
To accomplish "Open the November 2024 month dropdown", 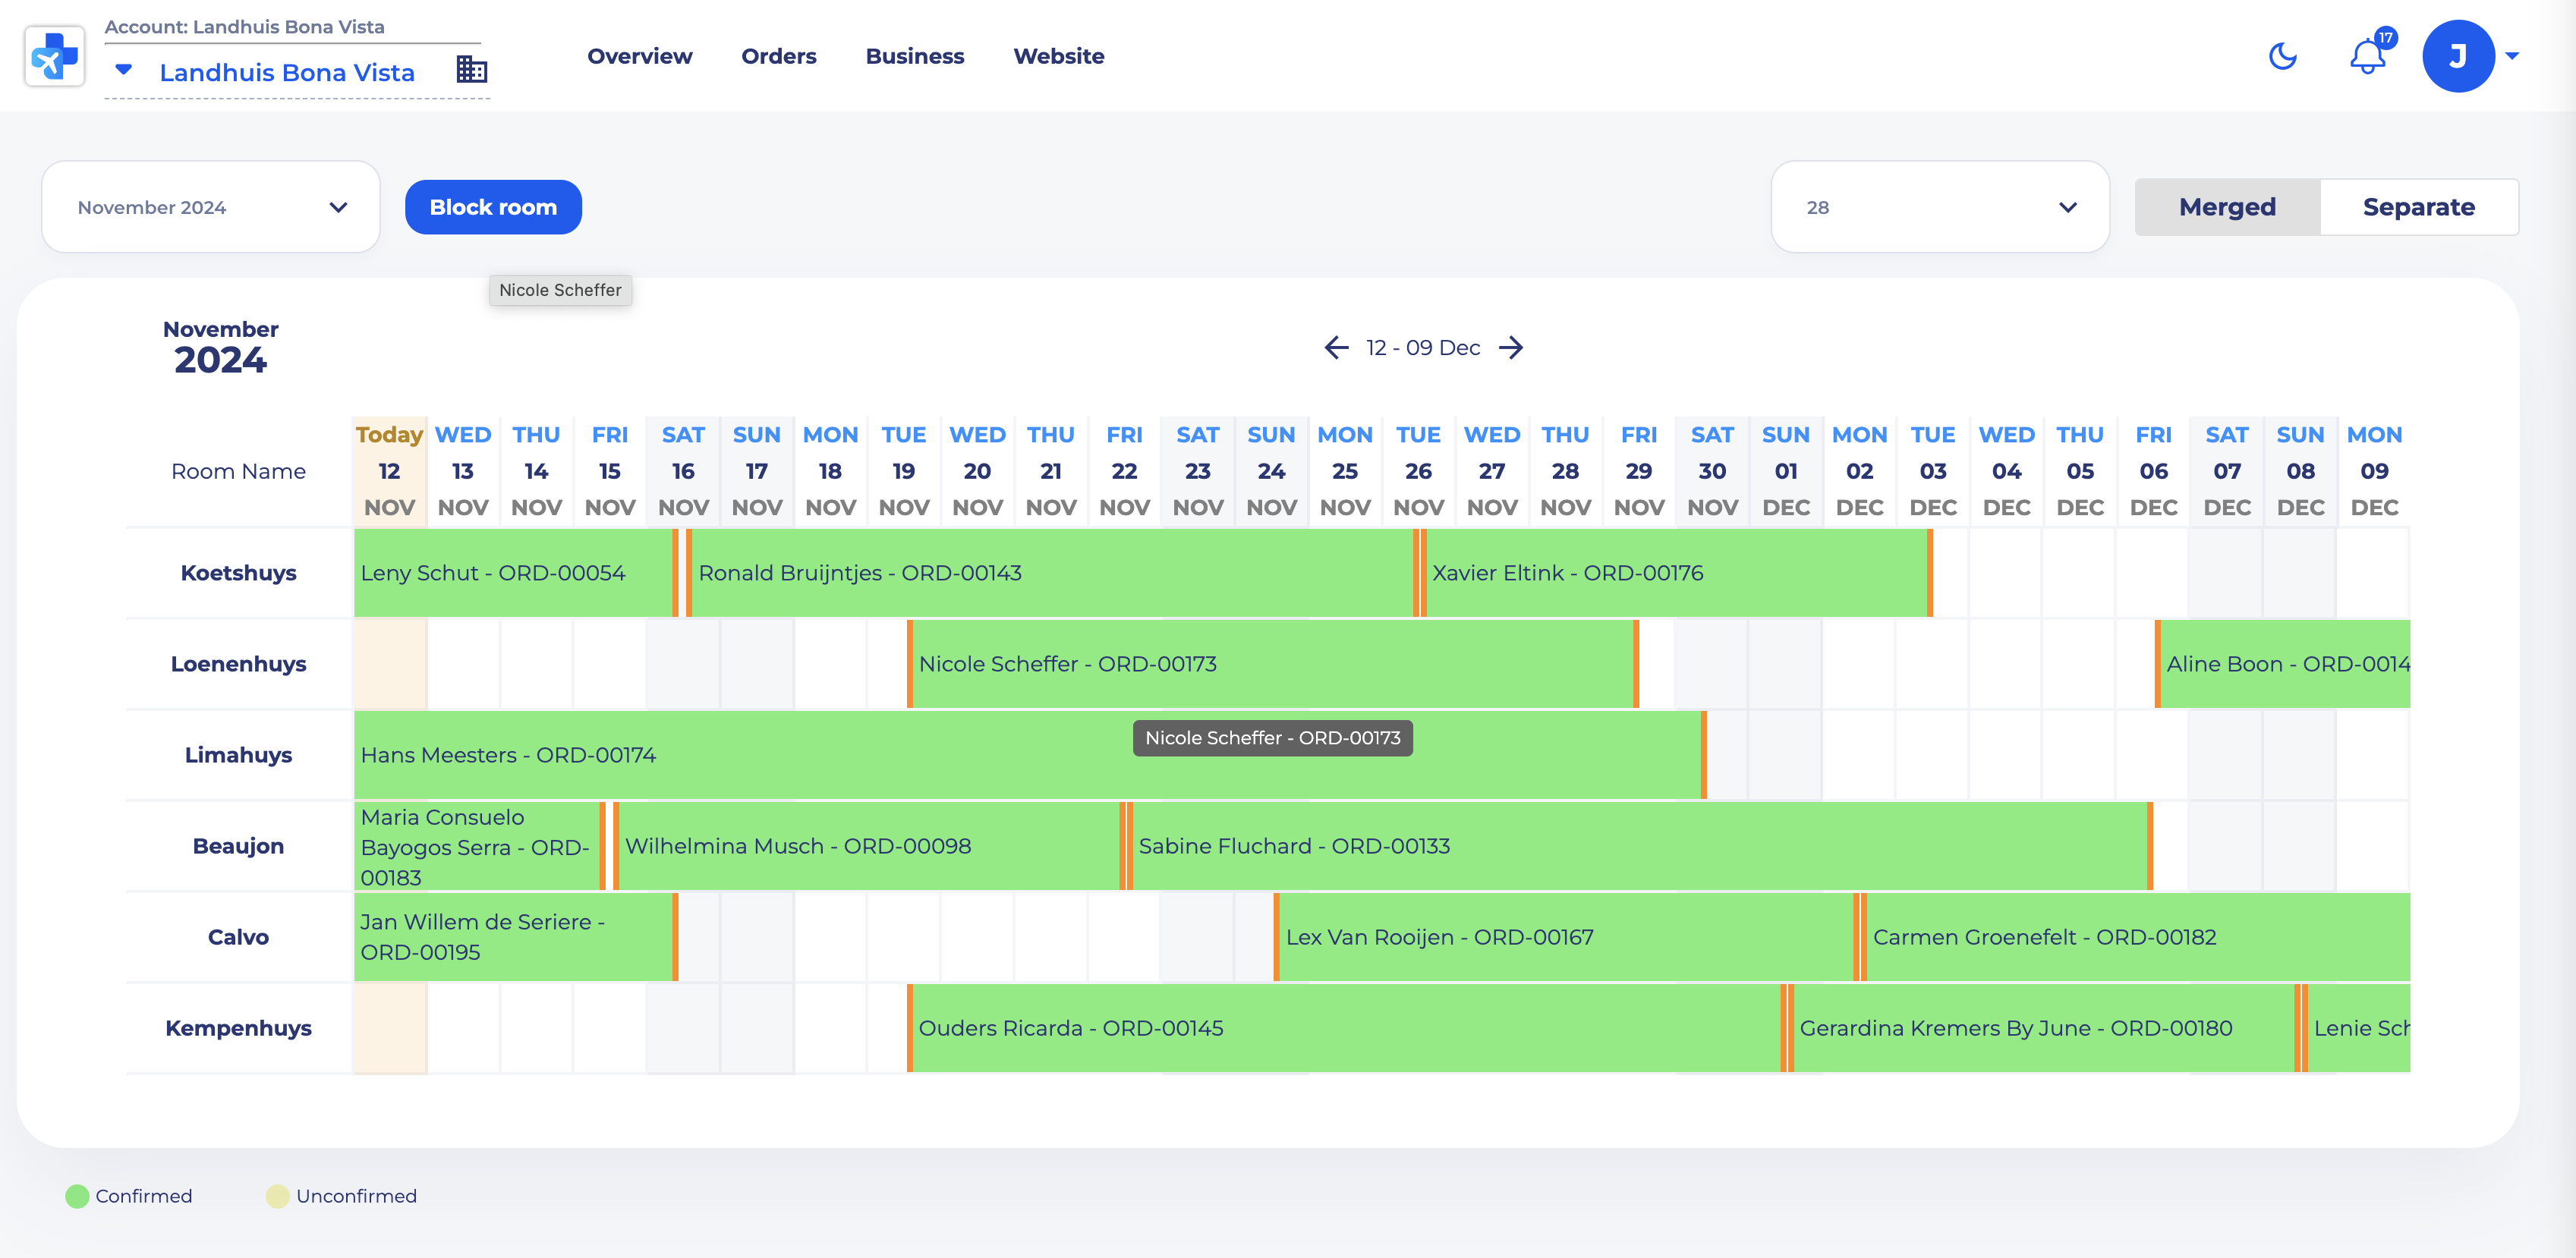I will pos(211,207).
